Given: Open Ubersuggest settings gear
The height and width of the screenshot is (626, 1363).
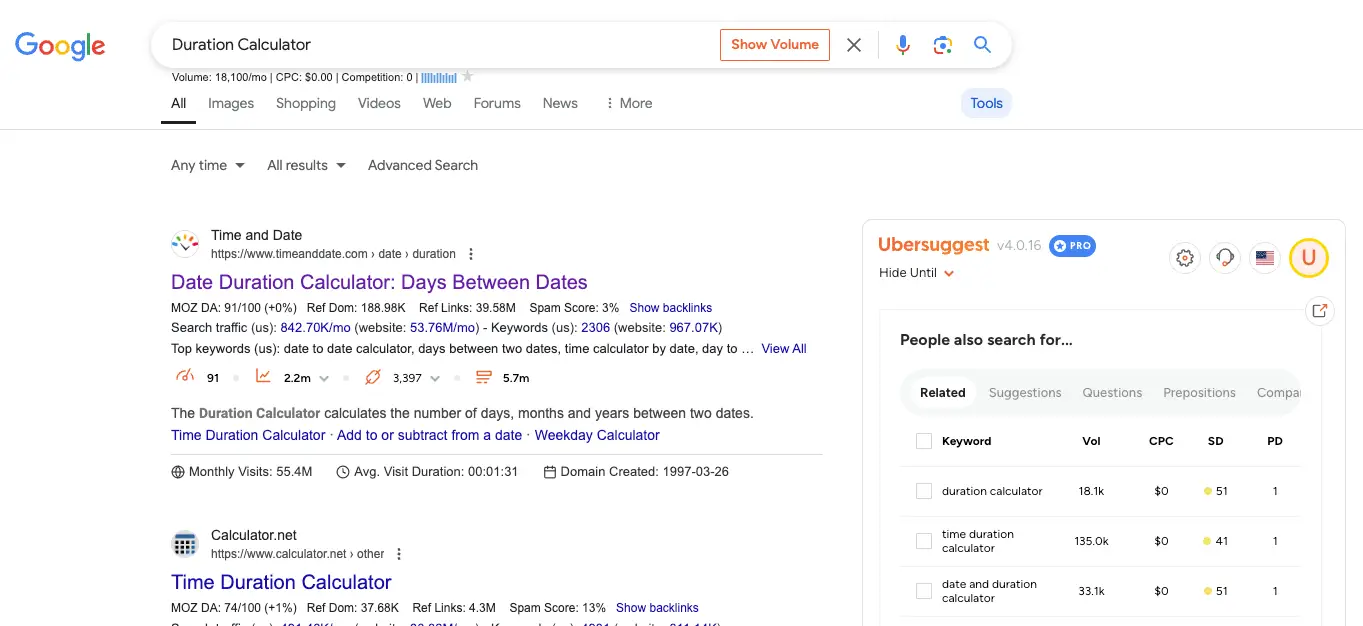Looking at the screenshot, I should coord(1185,258).
